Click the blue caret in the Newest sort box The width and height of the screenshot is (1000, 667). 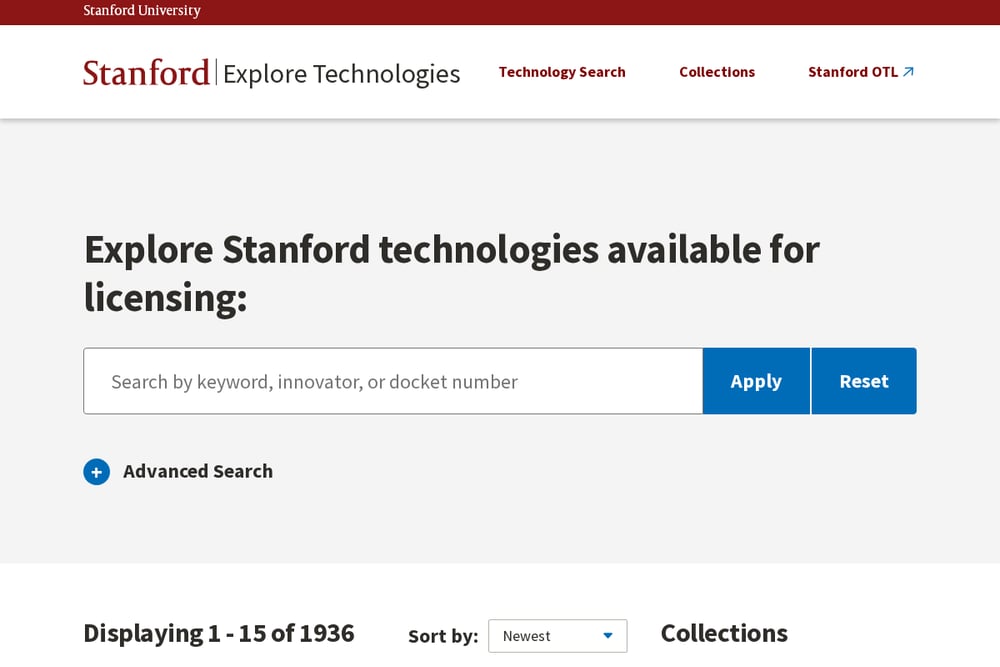pyautogui.click(x=608, y=636)
